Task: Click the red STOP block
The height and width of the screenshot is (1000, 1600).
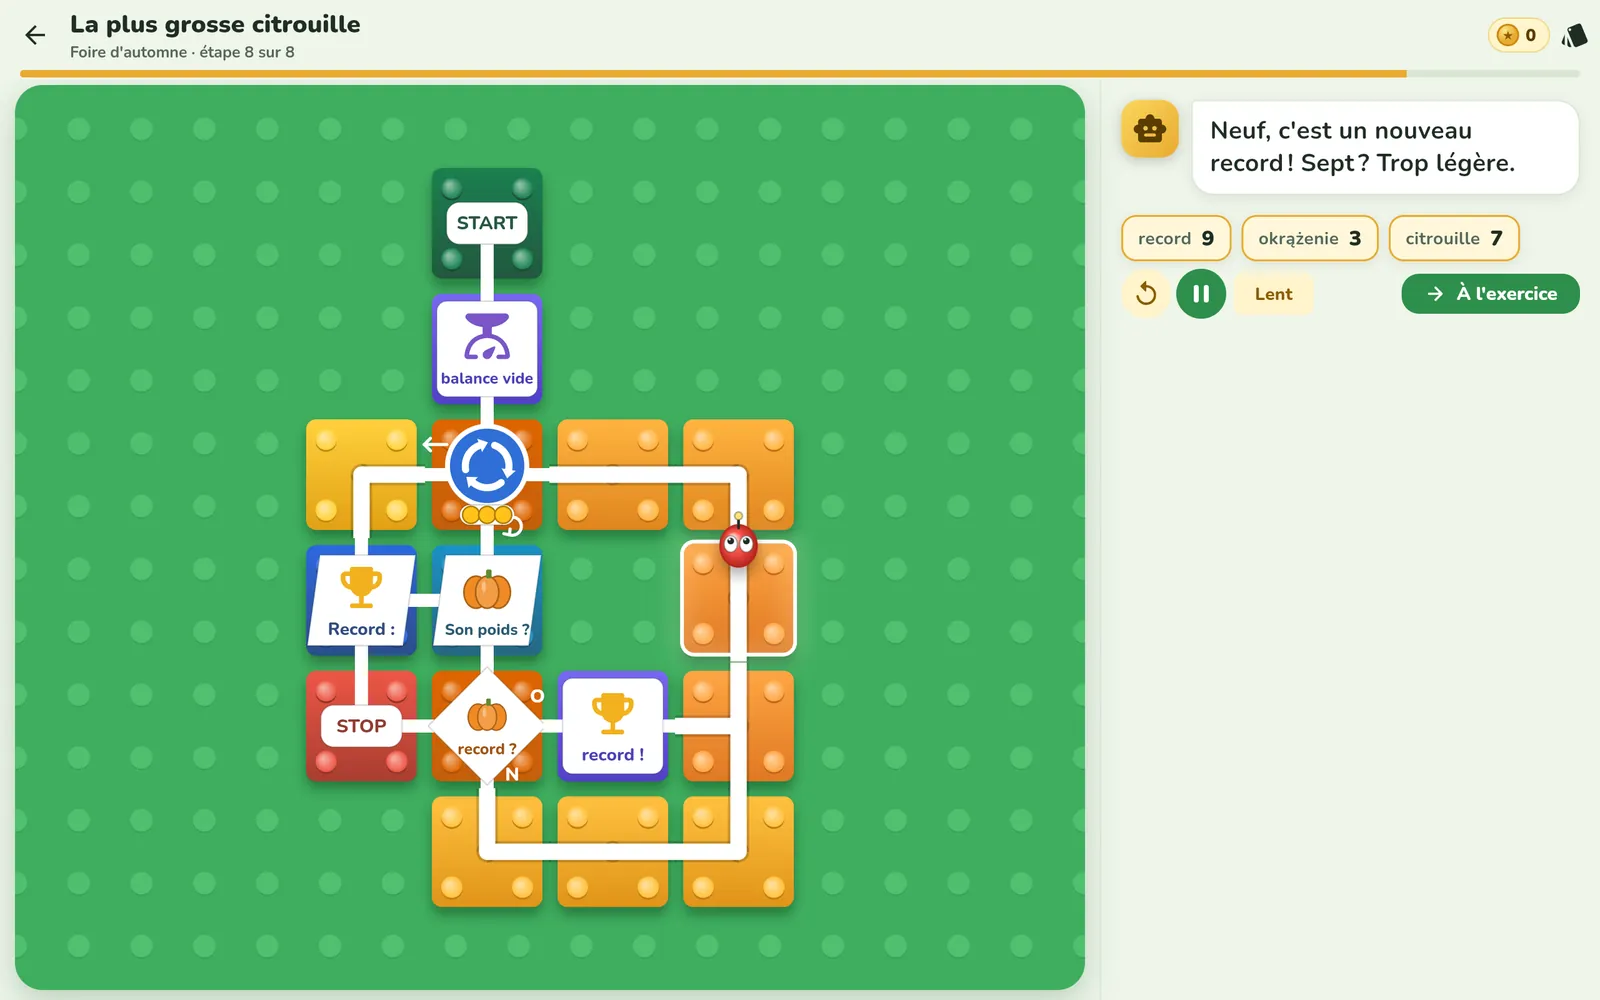Action: pyautogui.click(x=361, y=726)
